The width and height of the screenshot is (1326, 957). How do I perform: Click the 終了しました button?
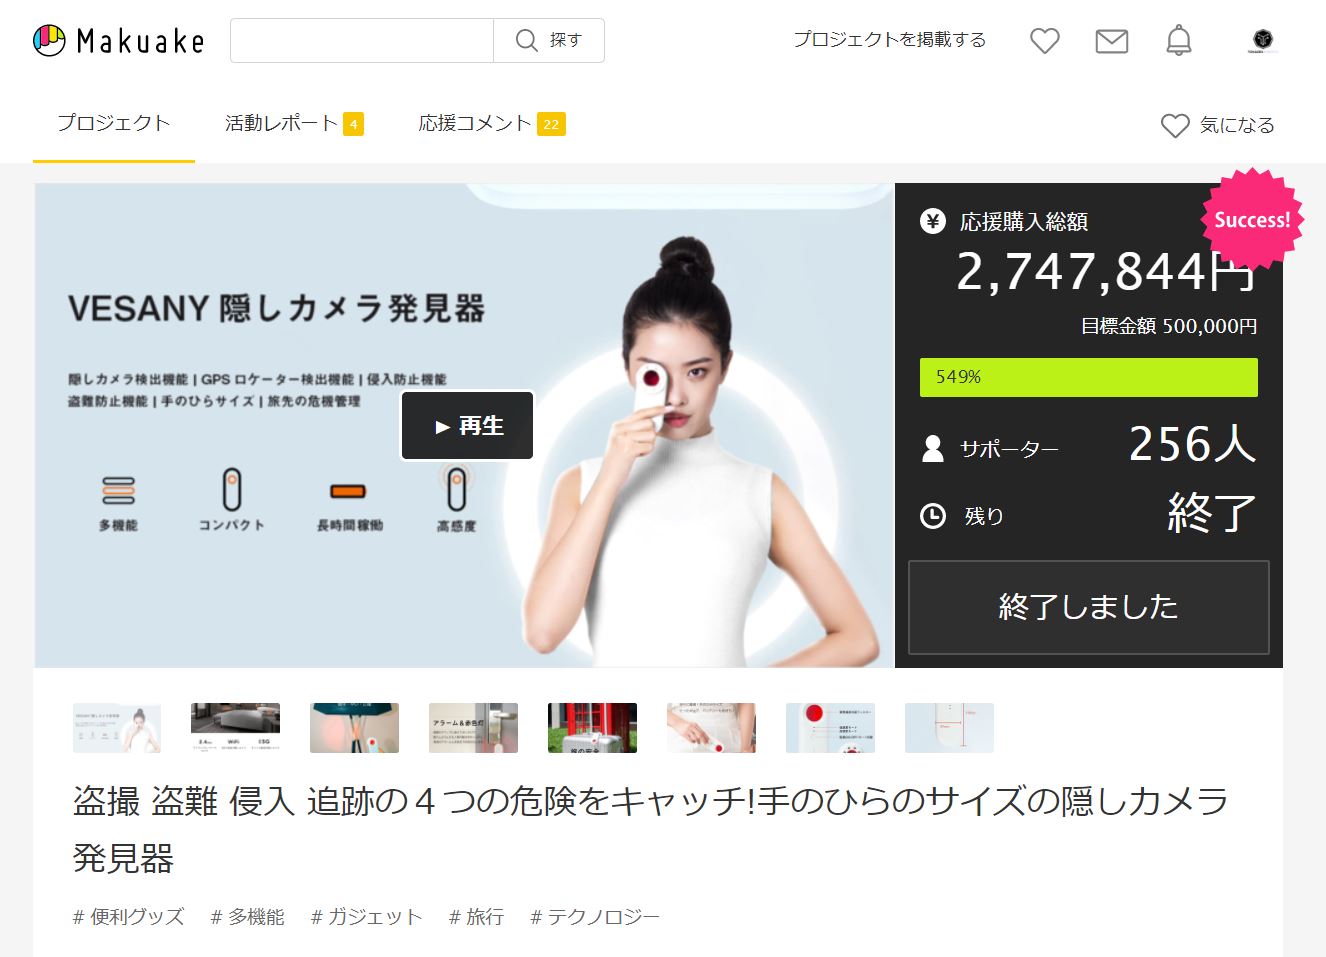(x=1089, y=607)
